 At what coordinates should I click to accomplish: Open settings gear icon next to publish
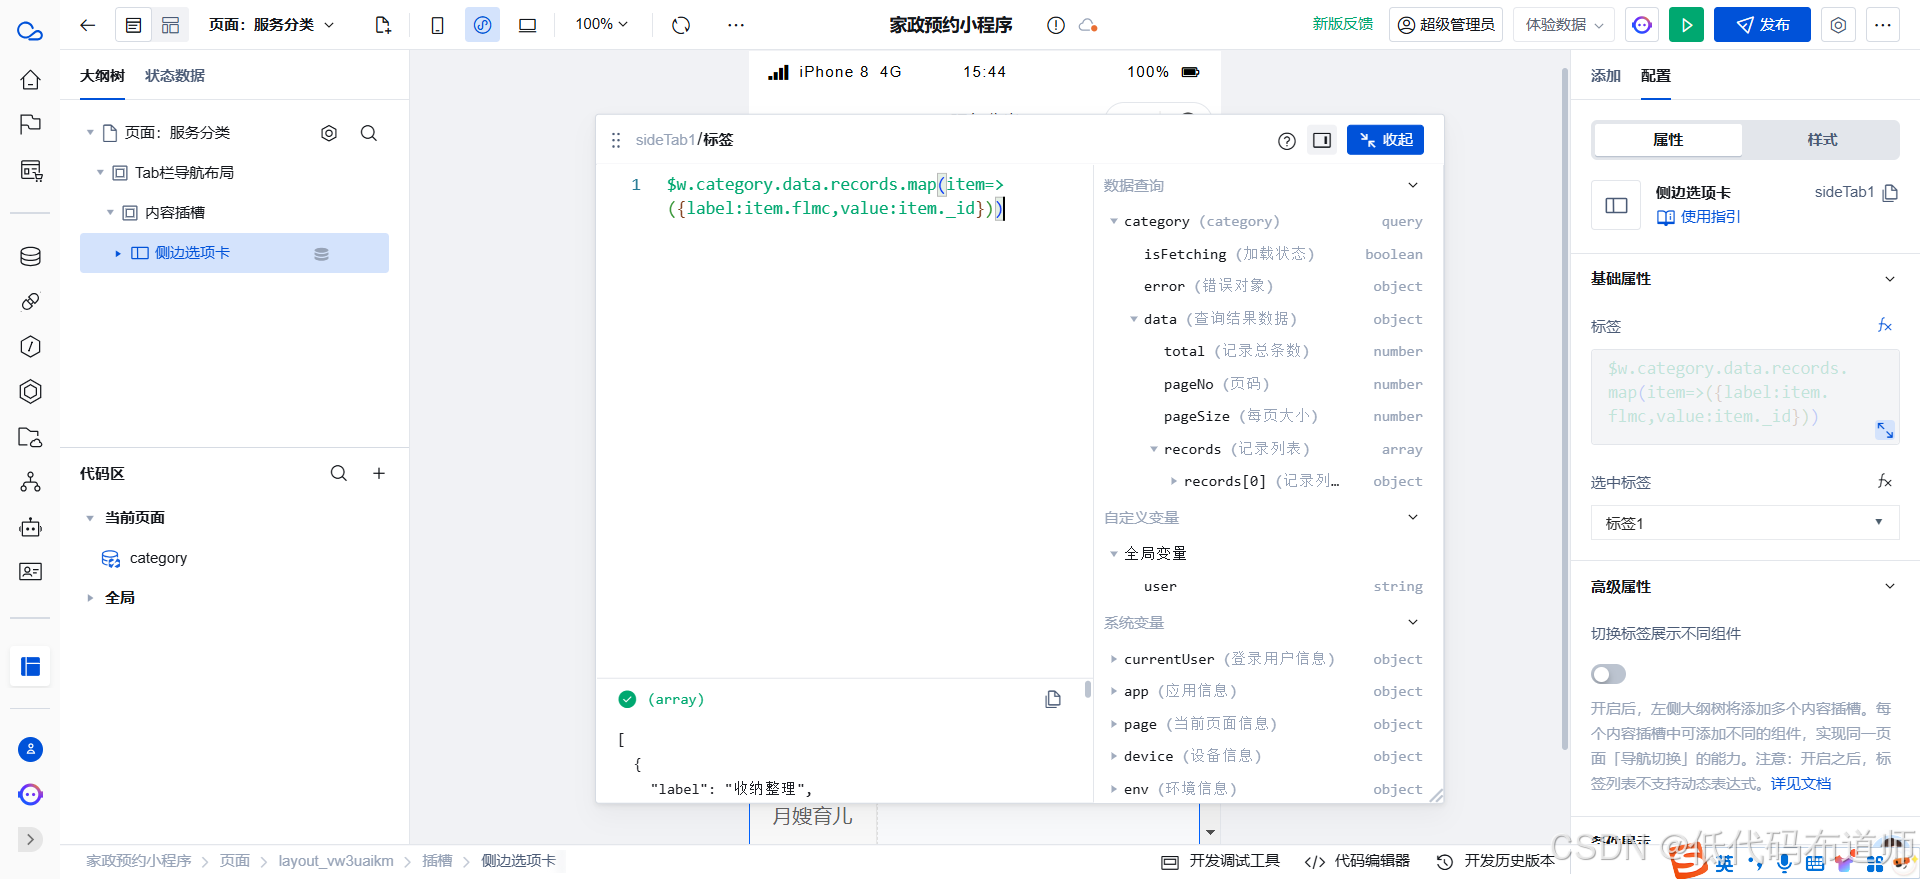1838,25
